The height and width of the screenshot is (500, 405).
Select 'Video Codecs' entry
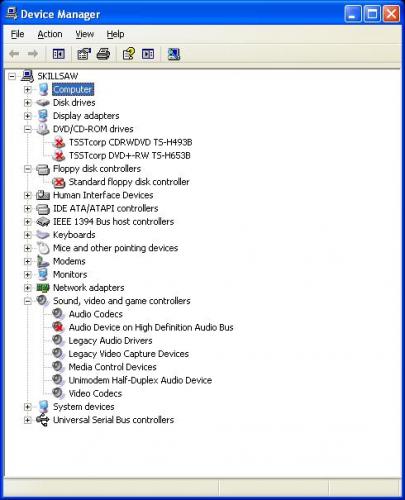95,393
